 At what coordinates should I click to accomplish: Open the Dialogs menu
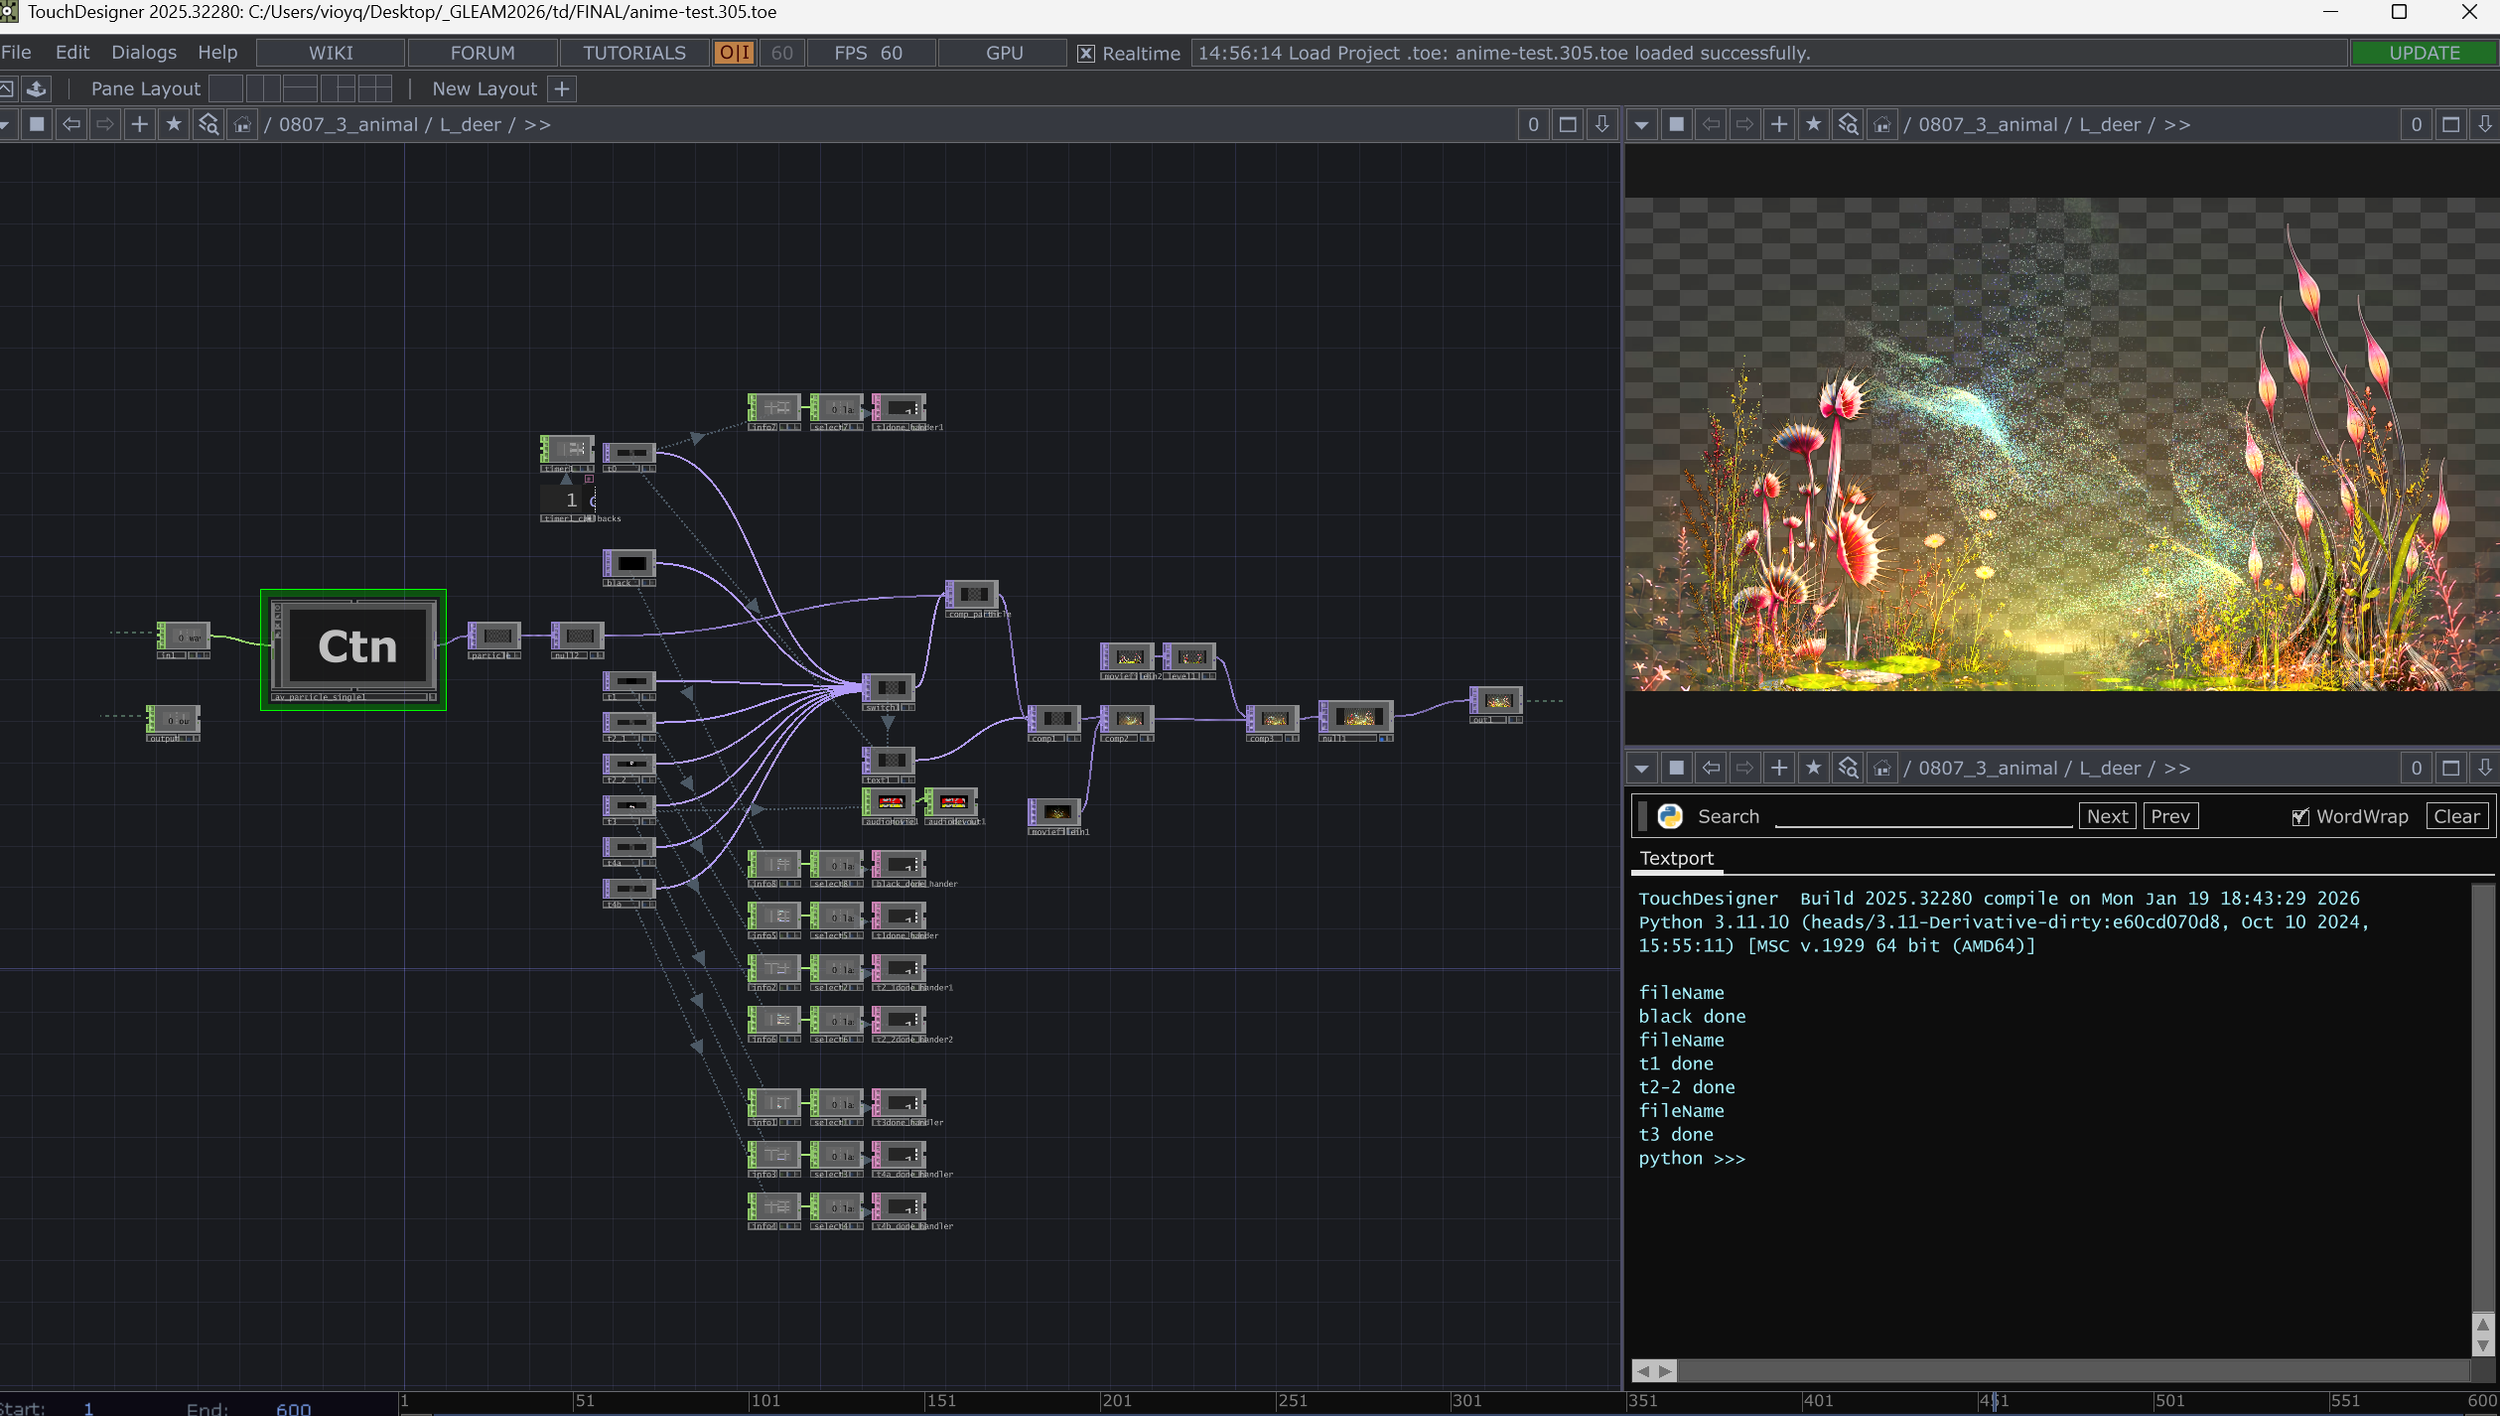[x=144, y=52]
